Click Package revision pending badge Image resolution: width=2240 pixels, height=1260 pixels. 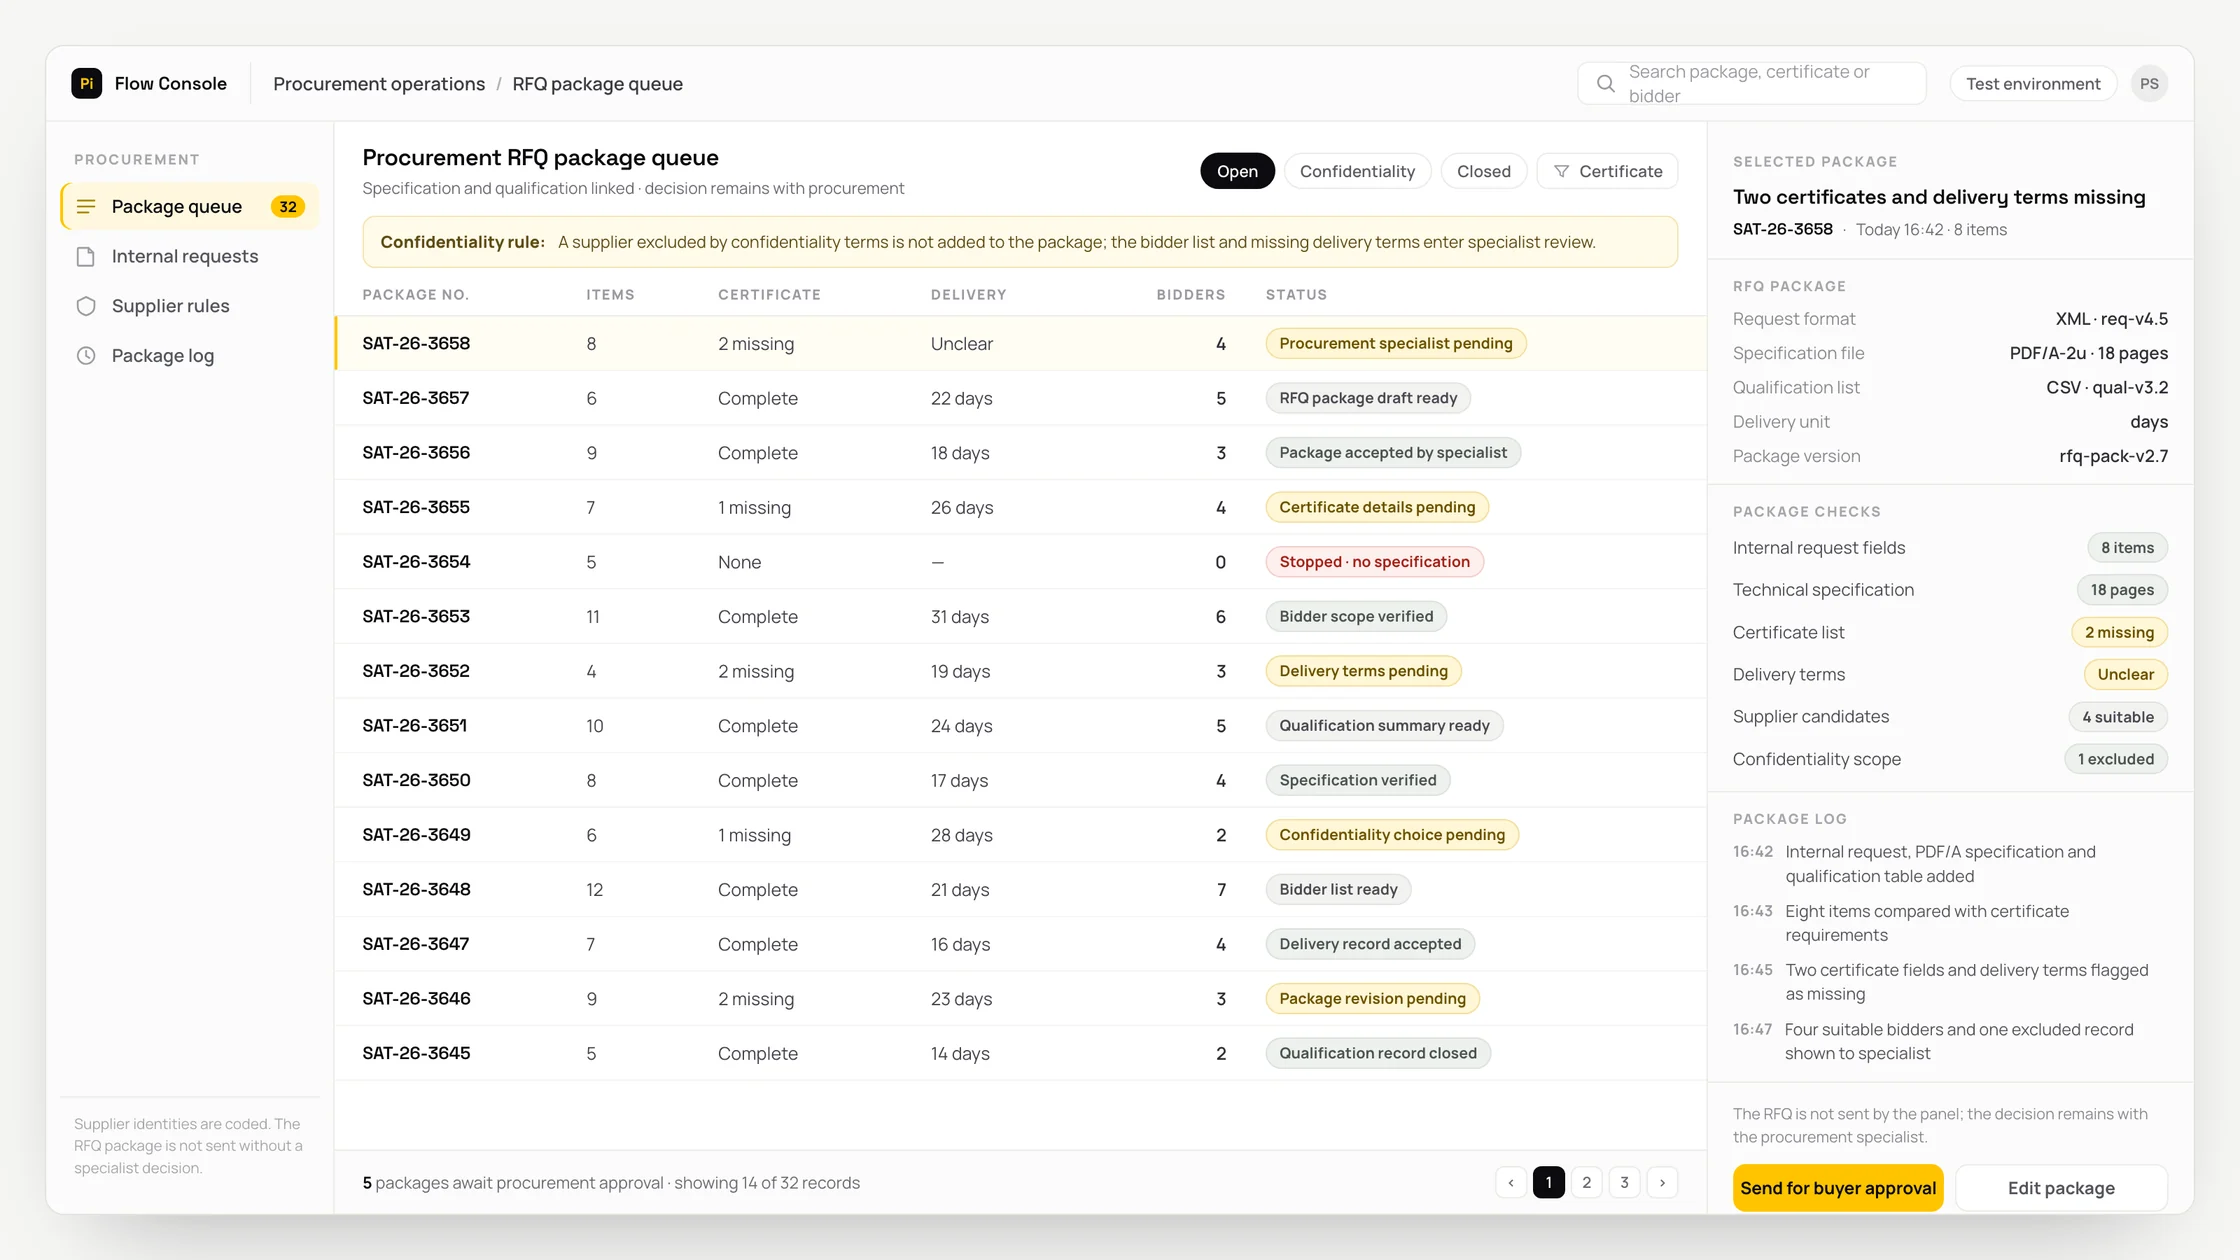pyautogui.click(x=1372, y=998)
